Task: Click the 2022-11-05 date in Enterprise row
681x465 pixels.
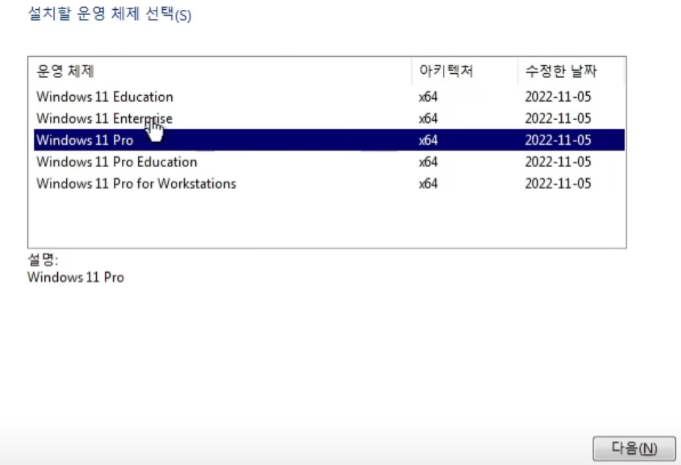Action: (558, 119)
